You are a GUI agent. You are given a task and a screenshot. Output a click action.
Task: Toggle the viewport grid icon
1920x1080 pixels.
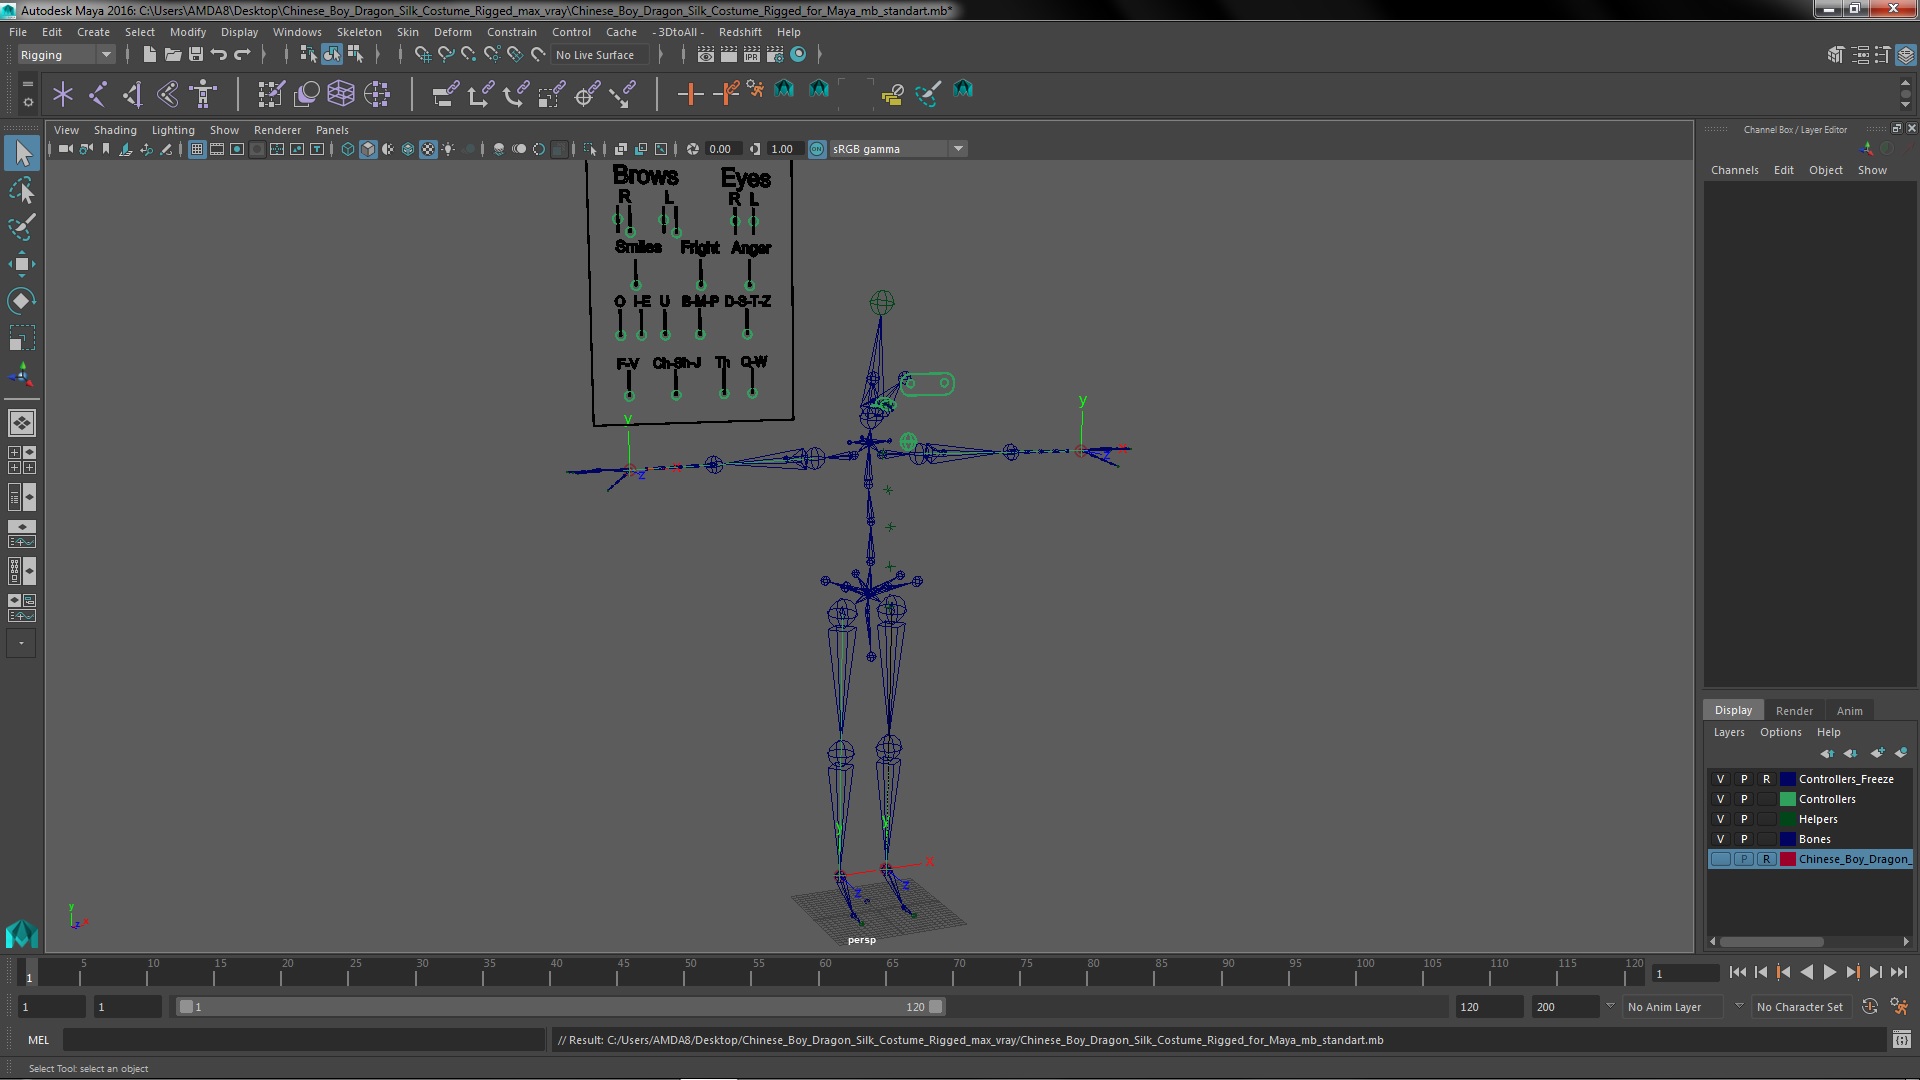(197, 149)
